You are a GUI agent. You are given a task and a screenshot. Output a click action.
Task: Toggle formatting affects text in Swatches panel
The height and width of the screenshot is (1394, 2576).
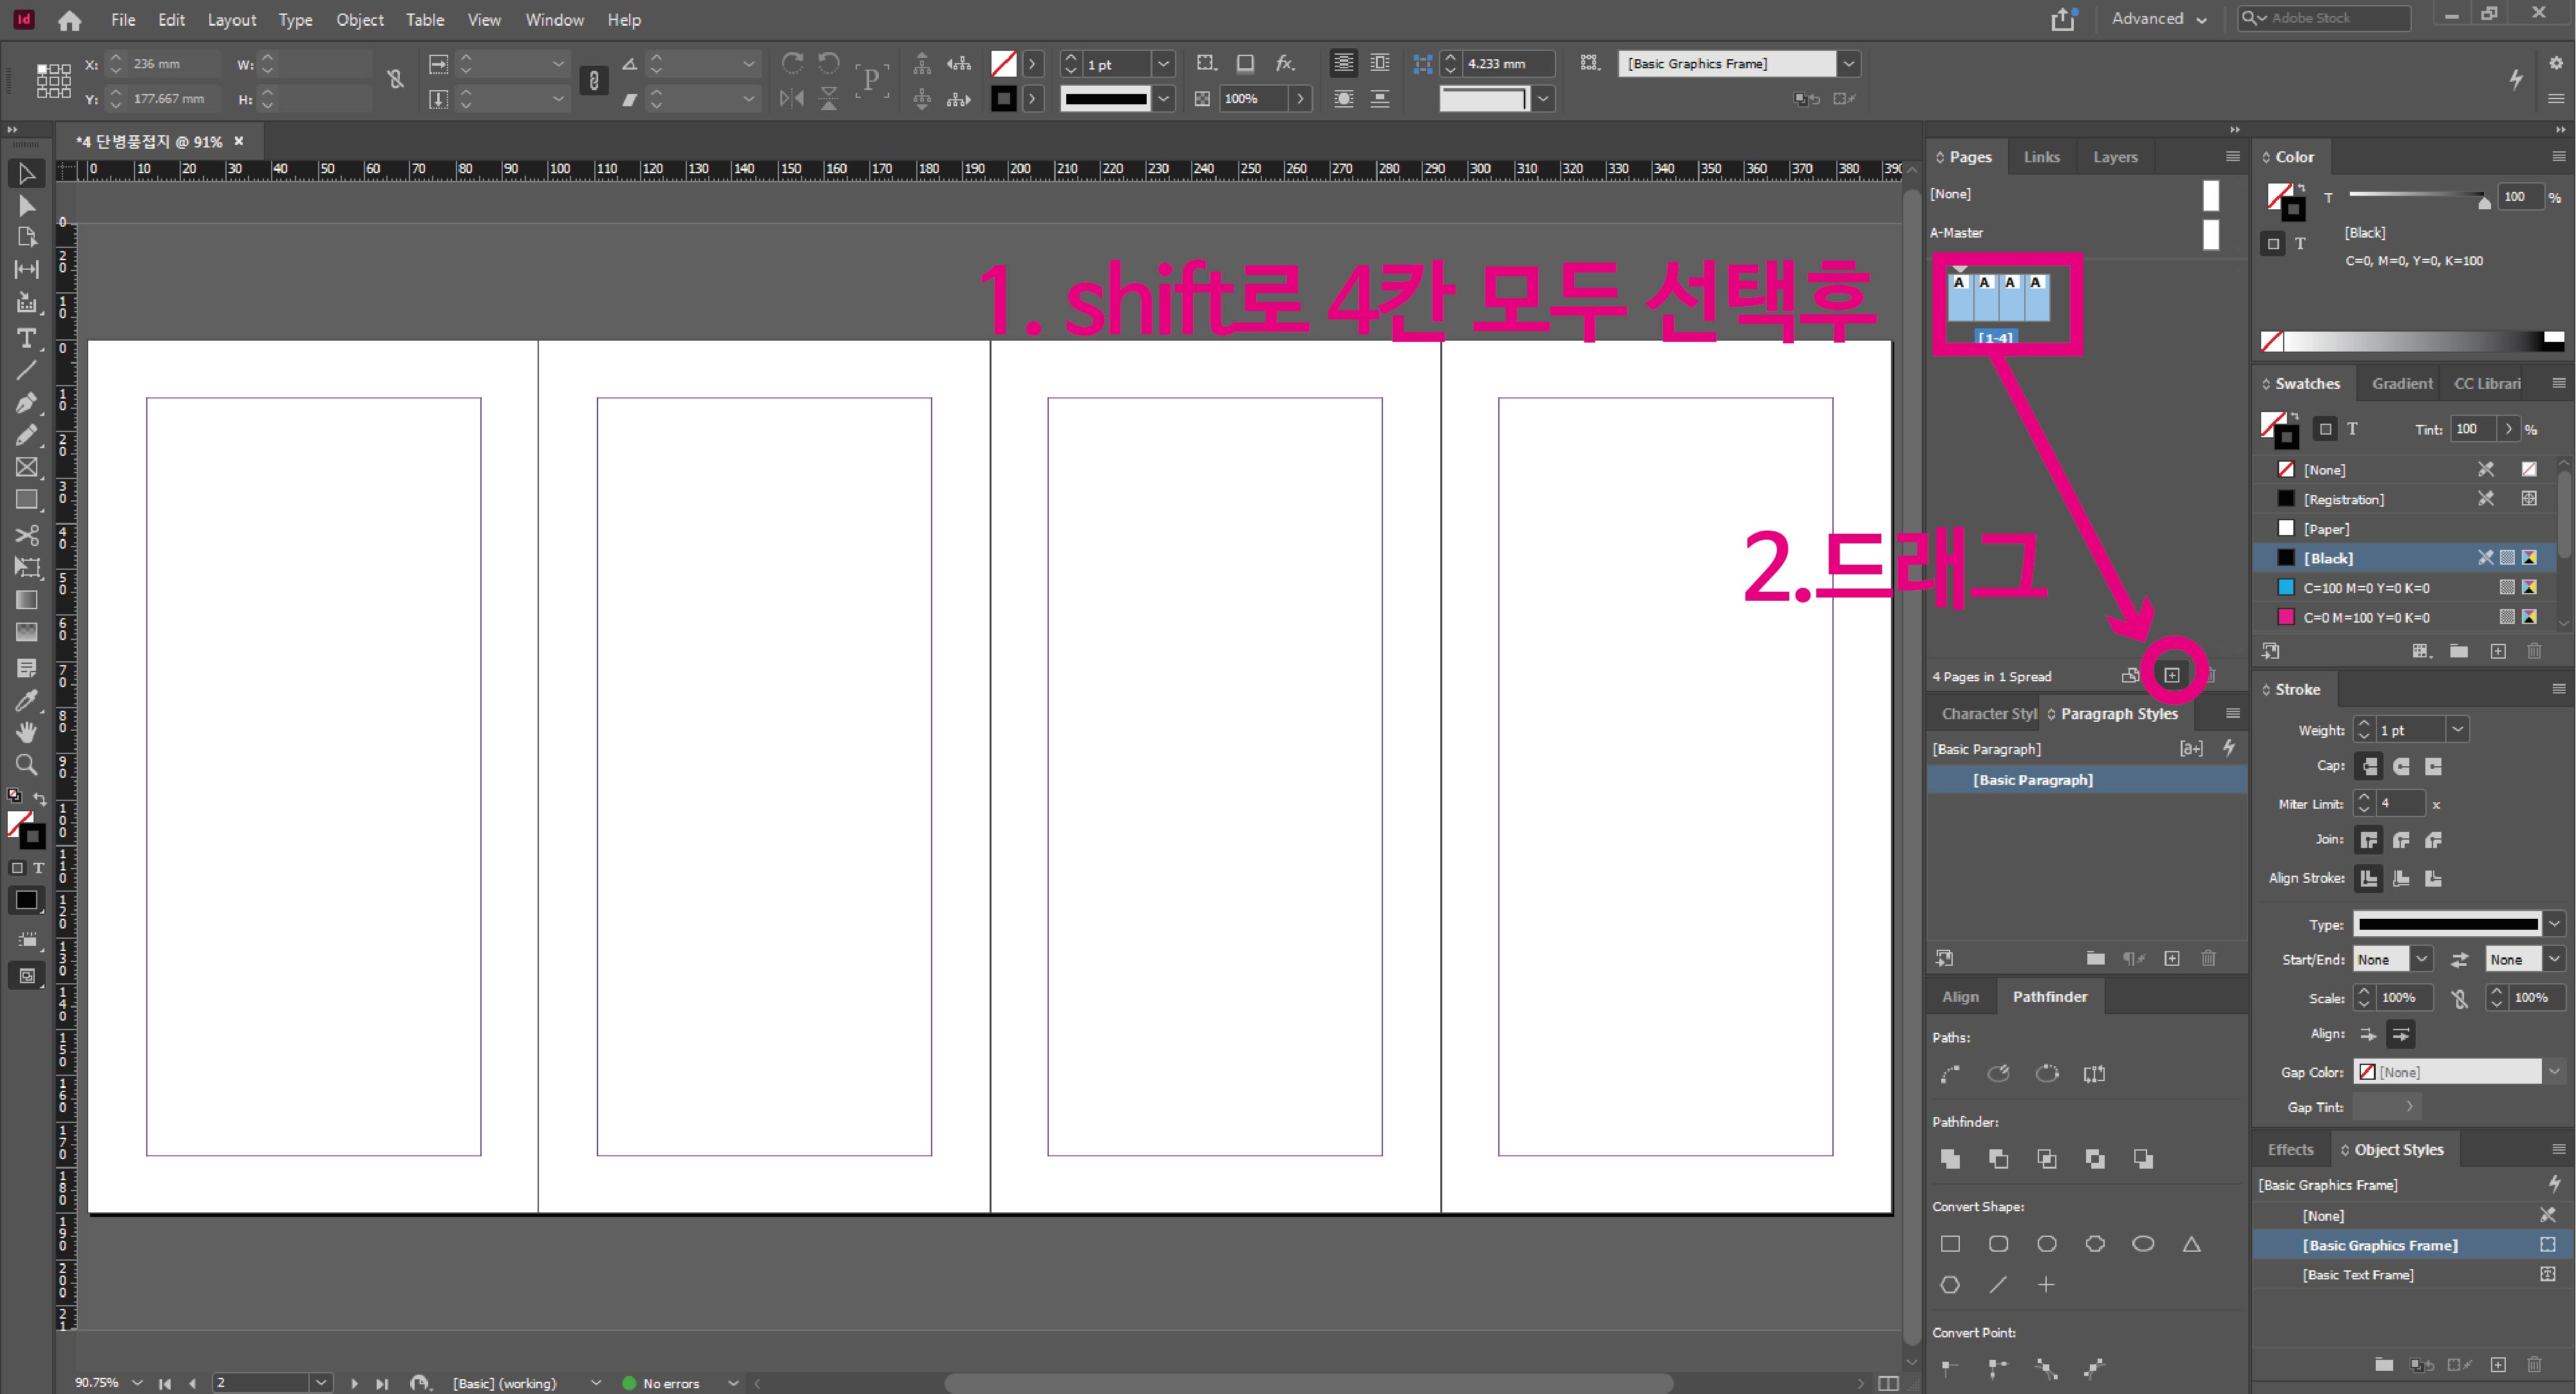pos(2352,429)
